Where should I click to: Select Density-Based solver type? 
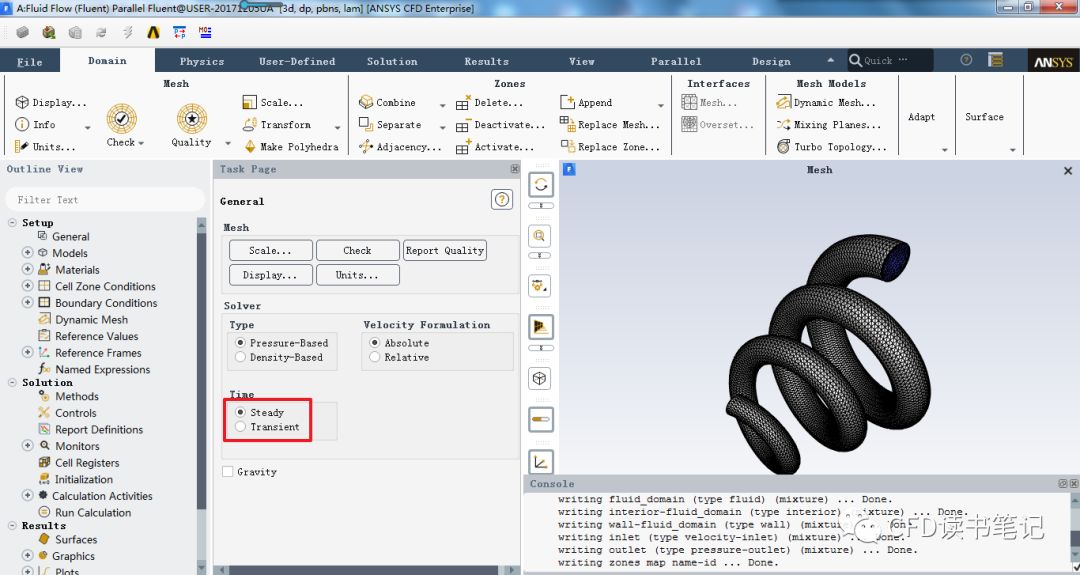(240, 357)
